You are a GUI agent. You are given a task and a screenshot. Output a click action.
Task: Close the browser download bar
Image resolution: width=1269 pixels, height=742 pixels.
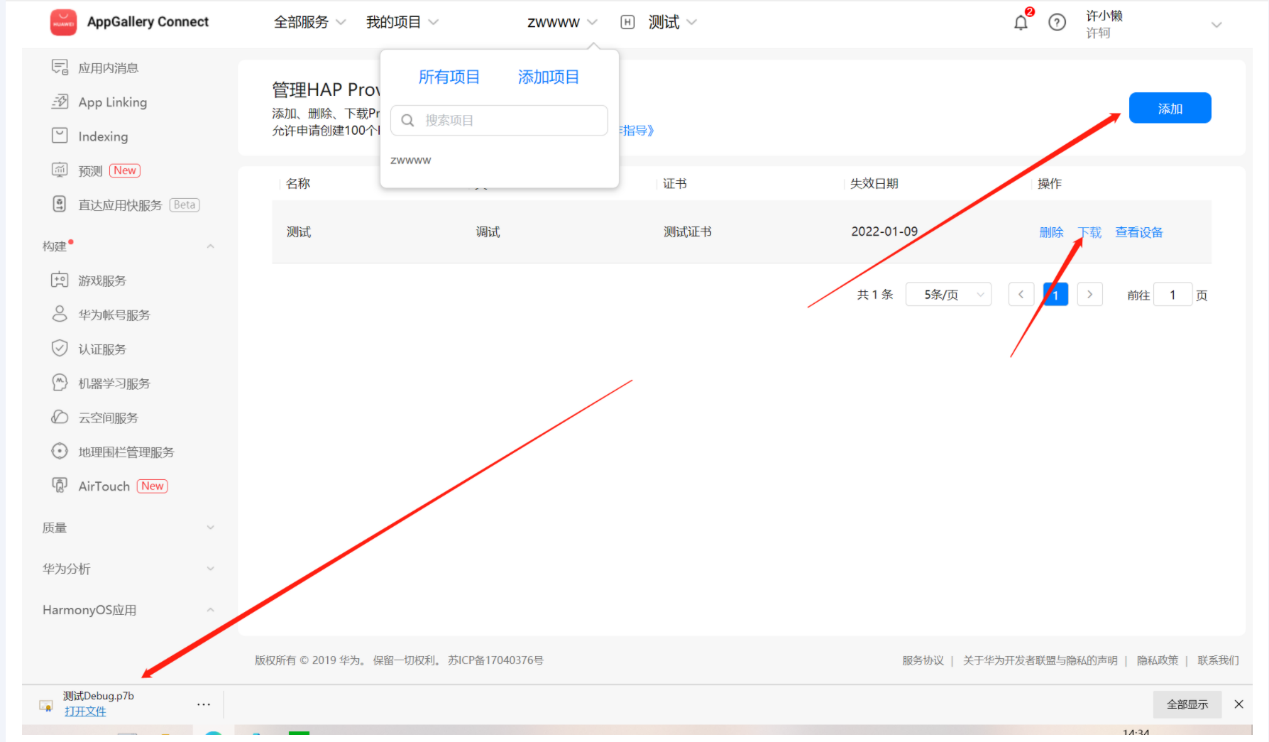point(1239,704)
